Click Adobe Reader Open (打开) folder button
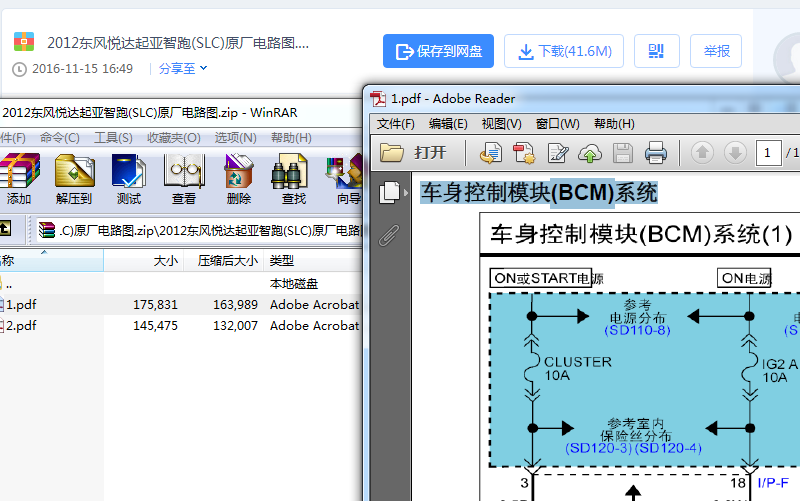 click(413, 153)
